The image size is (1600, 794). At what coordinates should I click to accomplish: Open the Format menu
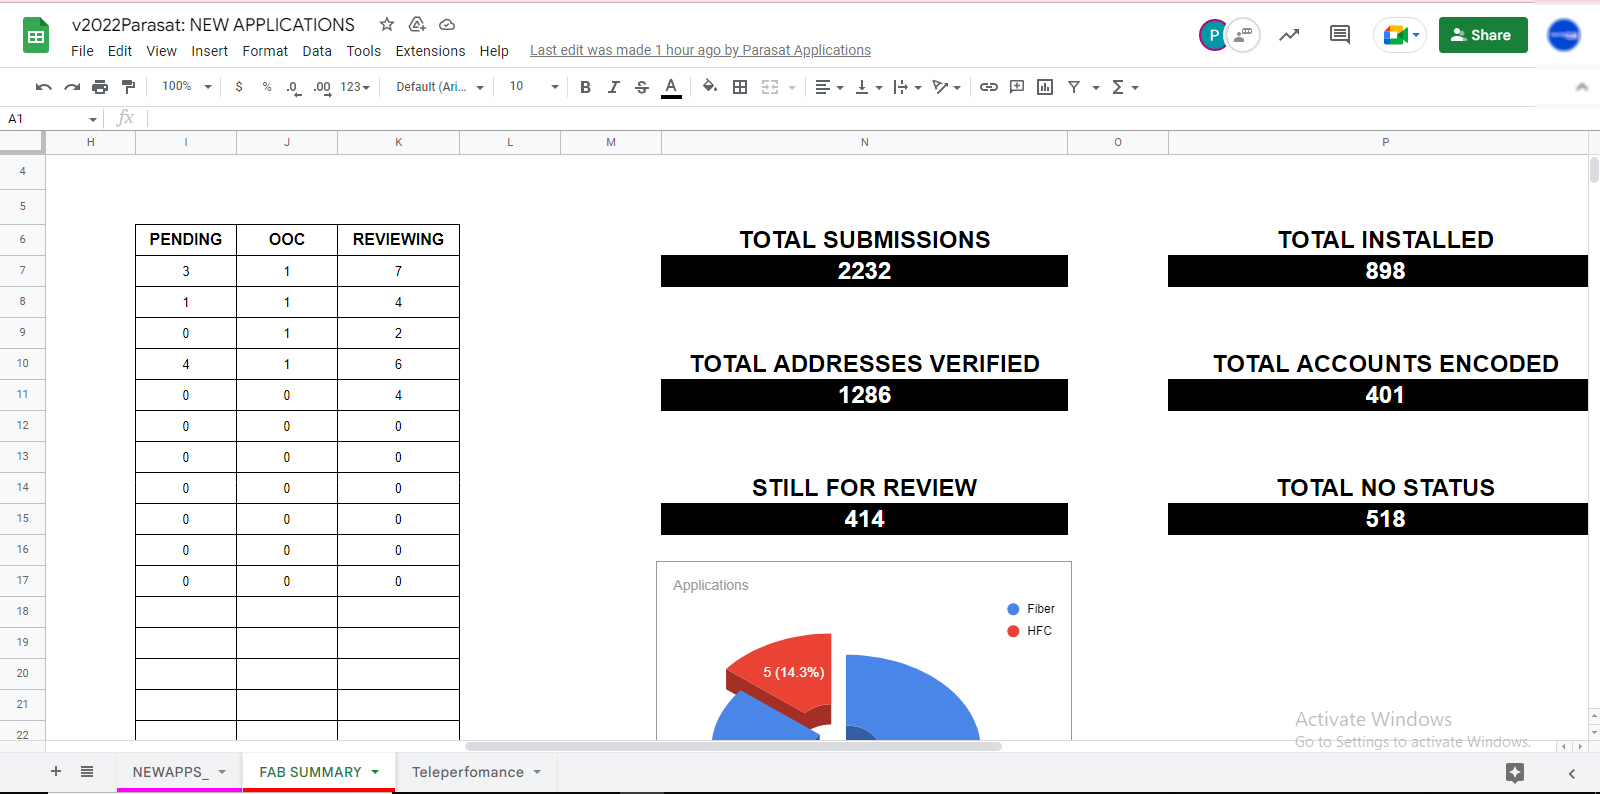point(265,51)
